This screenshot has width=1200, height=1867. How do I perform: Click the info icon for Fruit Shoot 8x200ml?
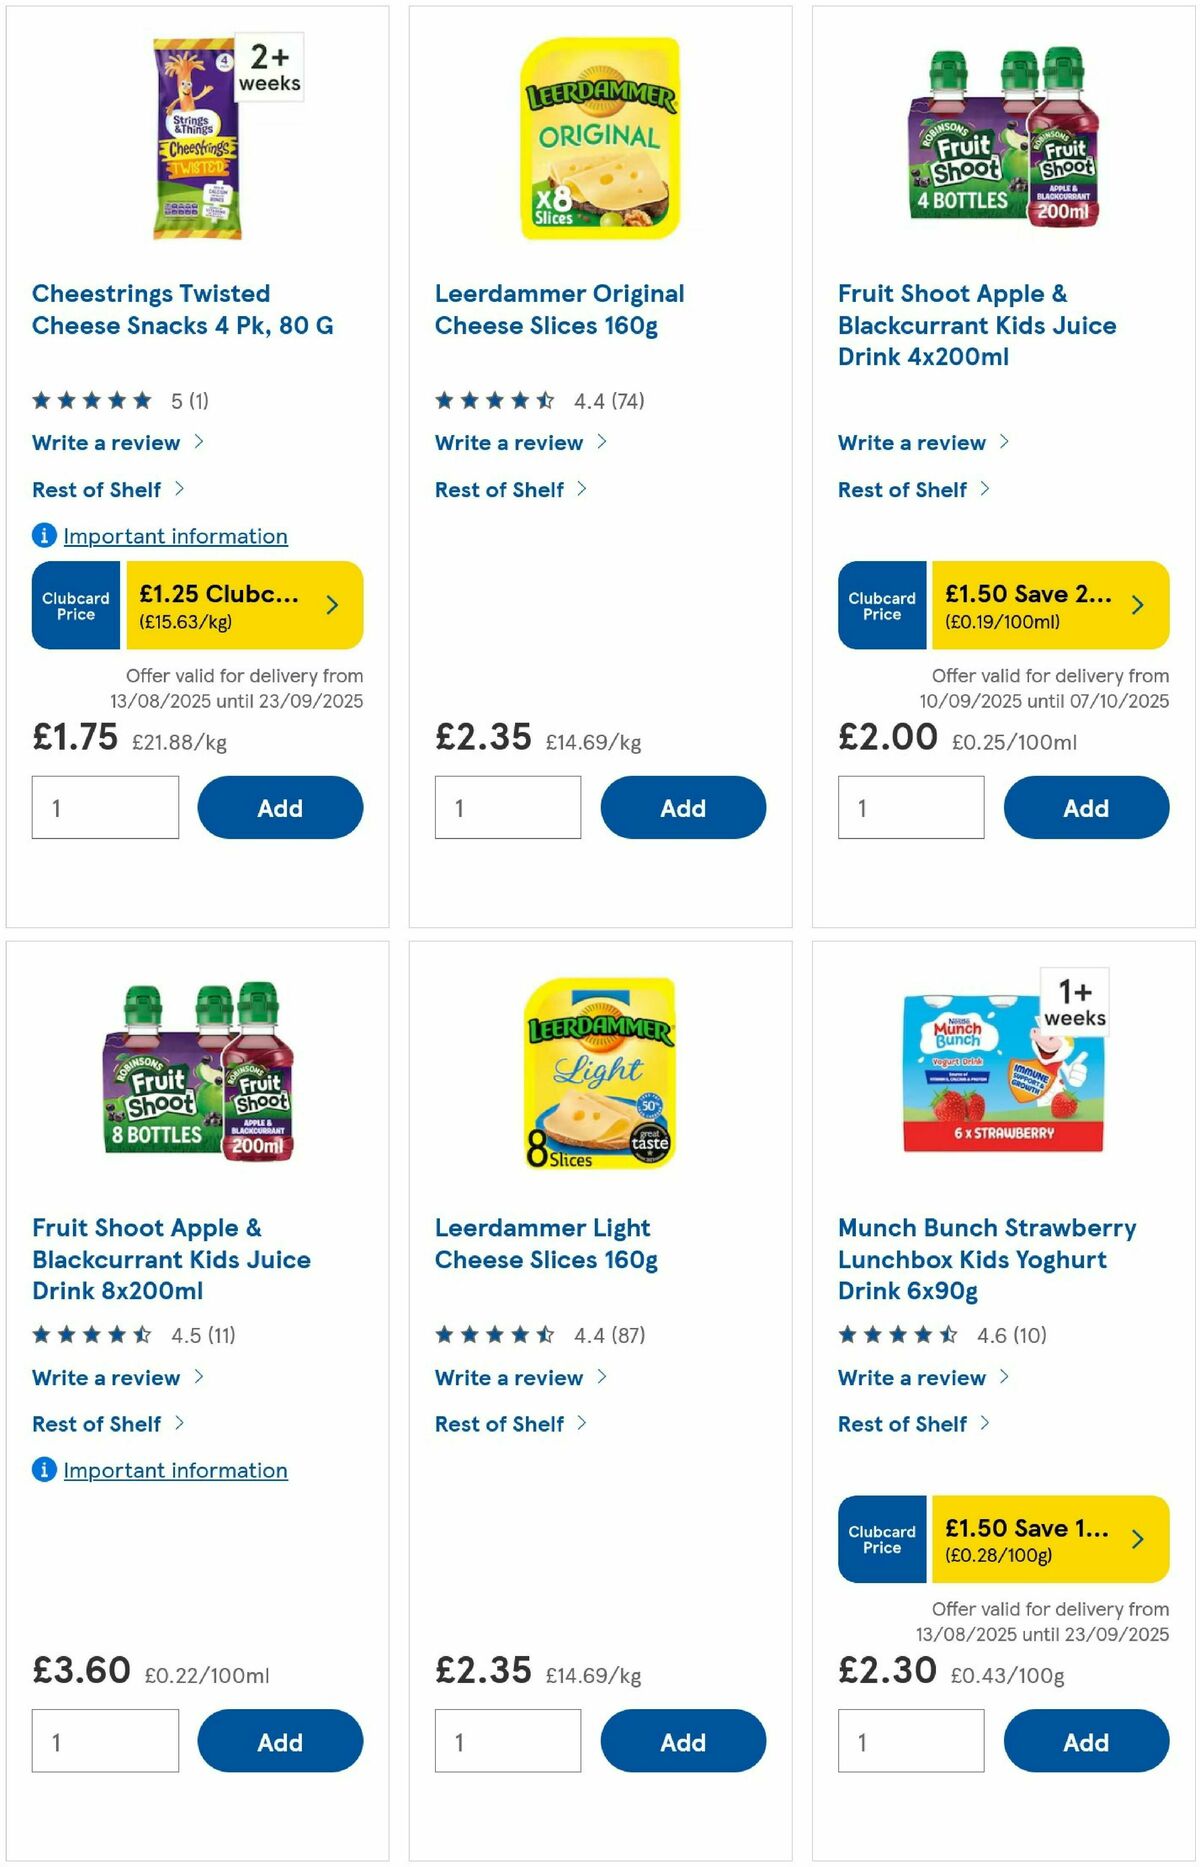point(43,1470)
